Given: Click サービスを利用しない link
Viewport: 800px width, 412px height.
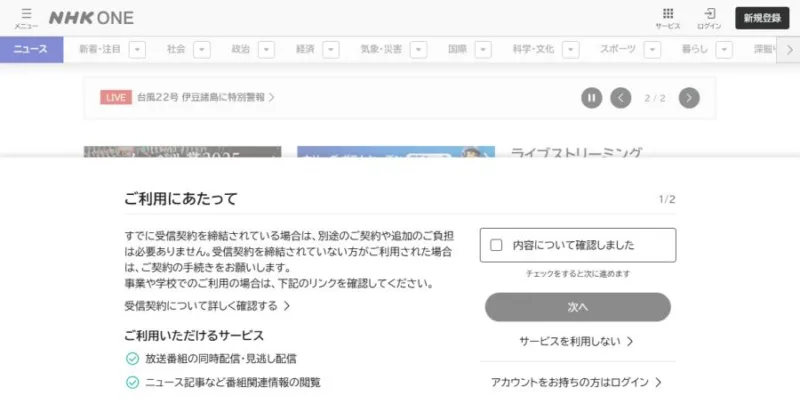Looking at the screenshot, I should [577, 341].
